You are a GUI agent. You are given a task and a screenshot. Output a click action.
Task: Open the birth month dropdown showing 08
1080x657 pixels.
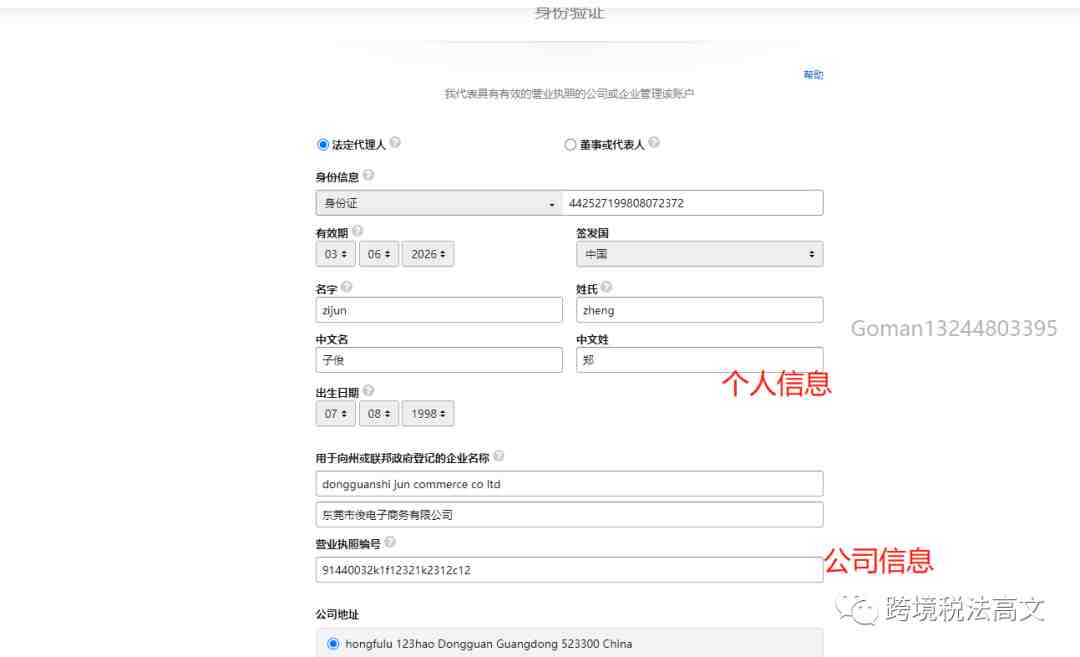[379, 414]
